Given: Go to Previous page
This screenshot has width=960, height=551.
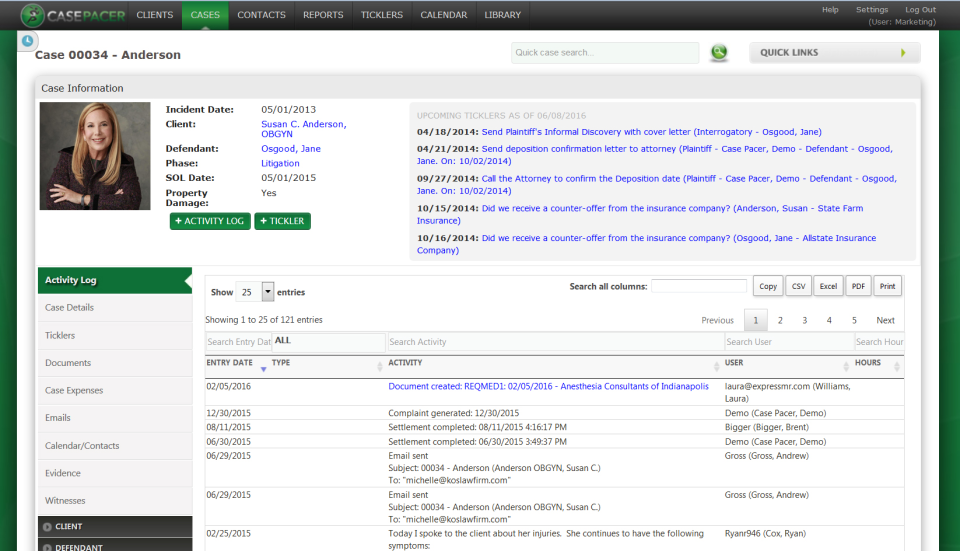Looking at the screenshot, I should [718, 320].
